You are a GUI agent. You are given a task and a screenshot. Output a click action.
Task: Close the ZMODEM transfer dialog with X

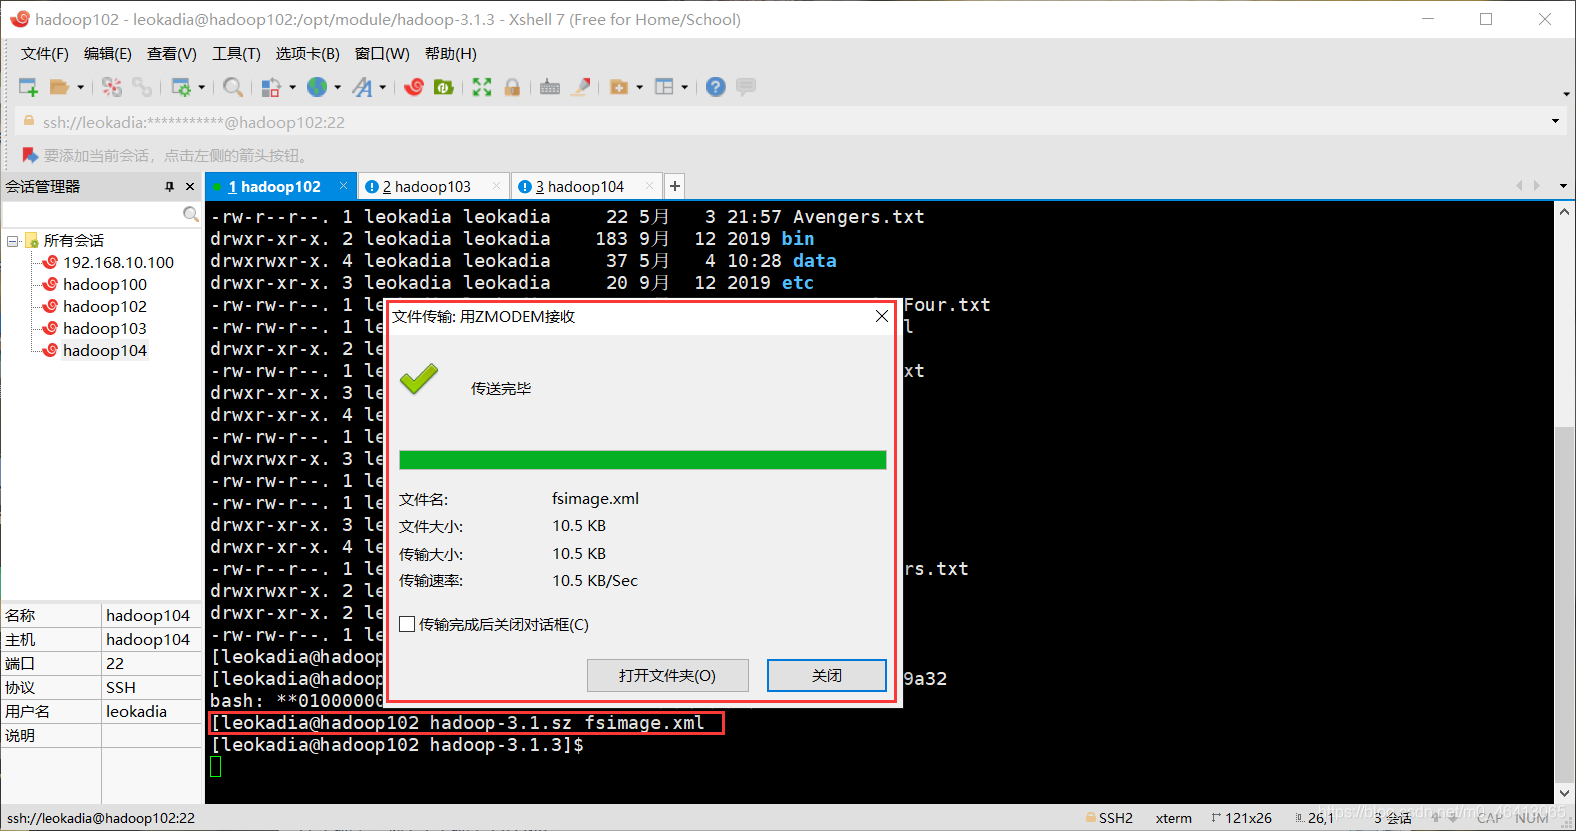(881, 316)
